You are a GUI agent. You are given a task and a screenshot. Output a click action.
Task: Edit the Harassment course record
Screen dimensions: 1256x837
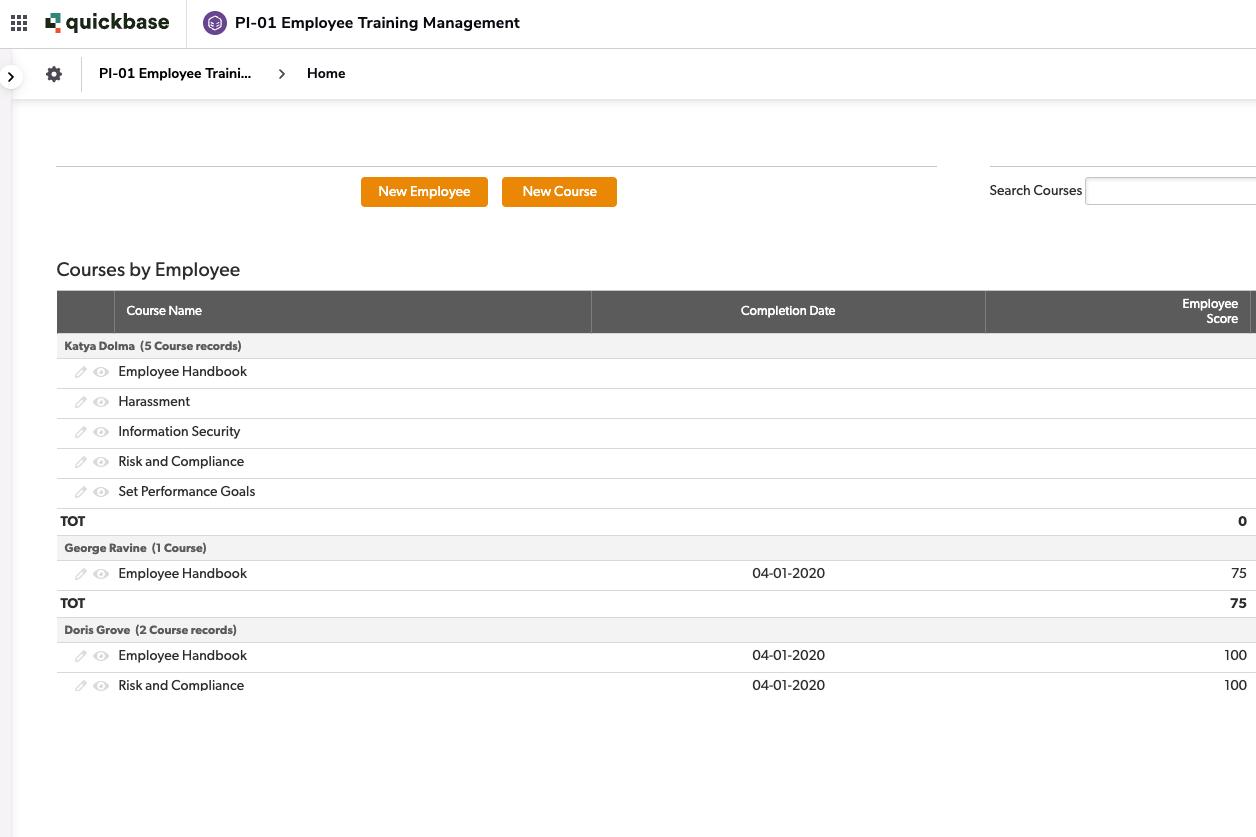[80, 401]
